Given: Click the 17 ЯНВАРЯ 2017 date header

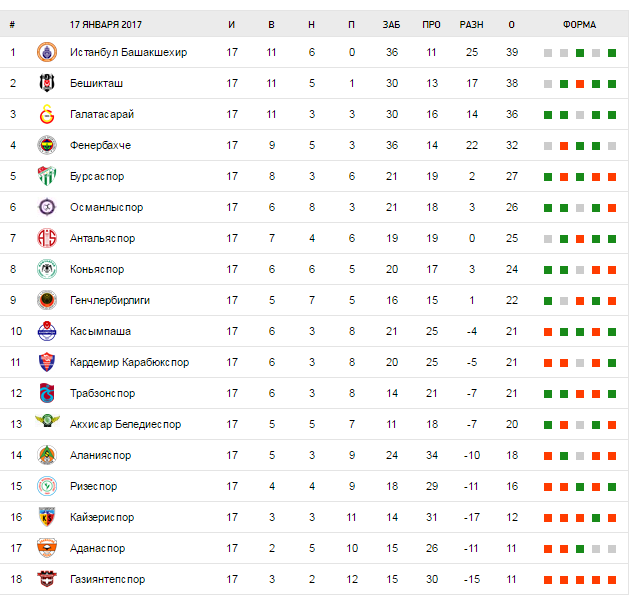Looking at the screenshot, I should pos(109,23).
